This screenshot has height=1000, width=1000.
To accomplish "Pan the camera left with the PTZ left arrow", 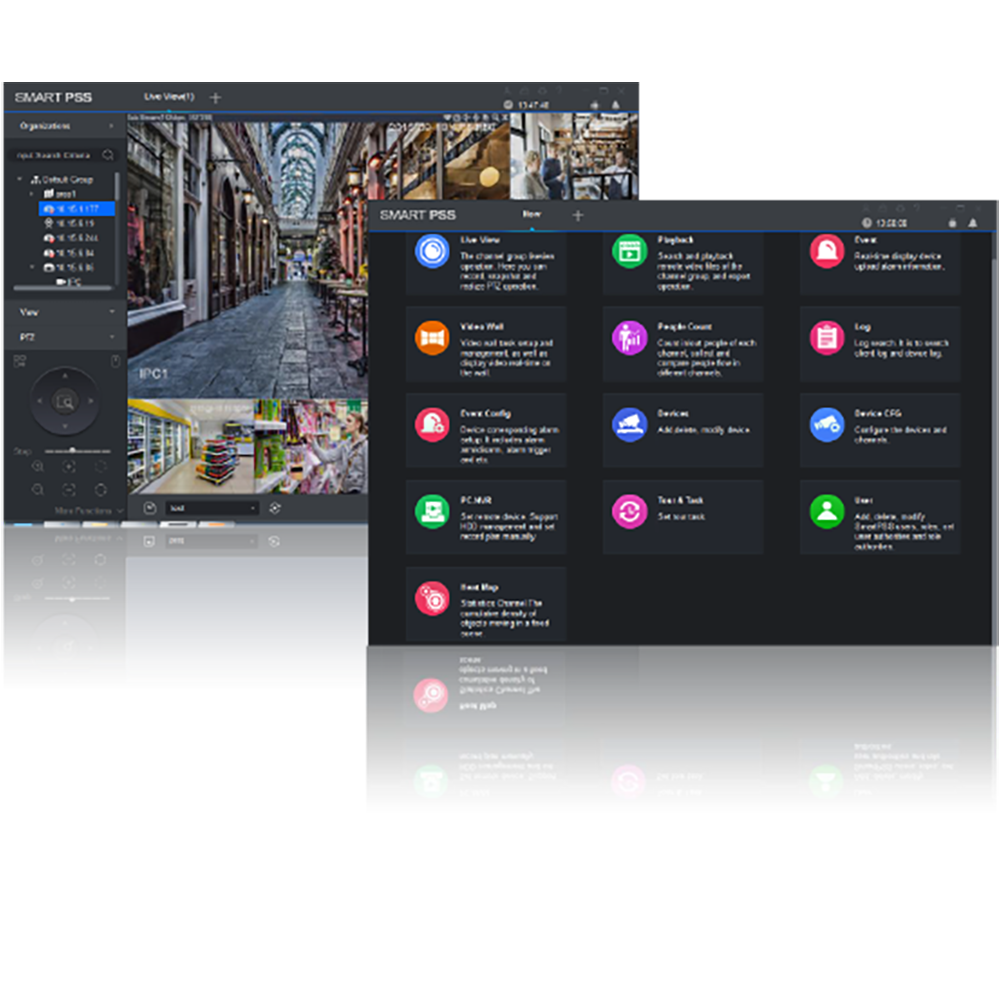I will pyautogui.click(x=40, y=401).
